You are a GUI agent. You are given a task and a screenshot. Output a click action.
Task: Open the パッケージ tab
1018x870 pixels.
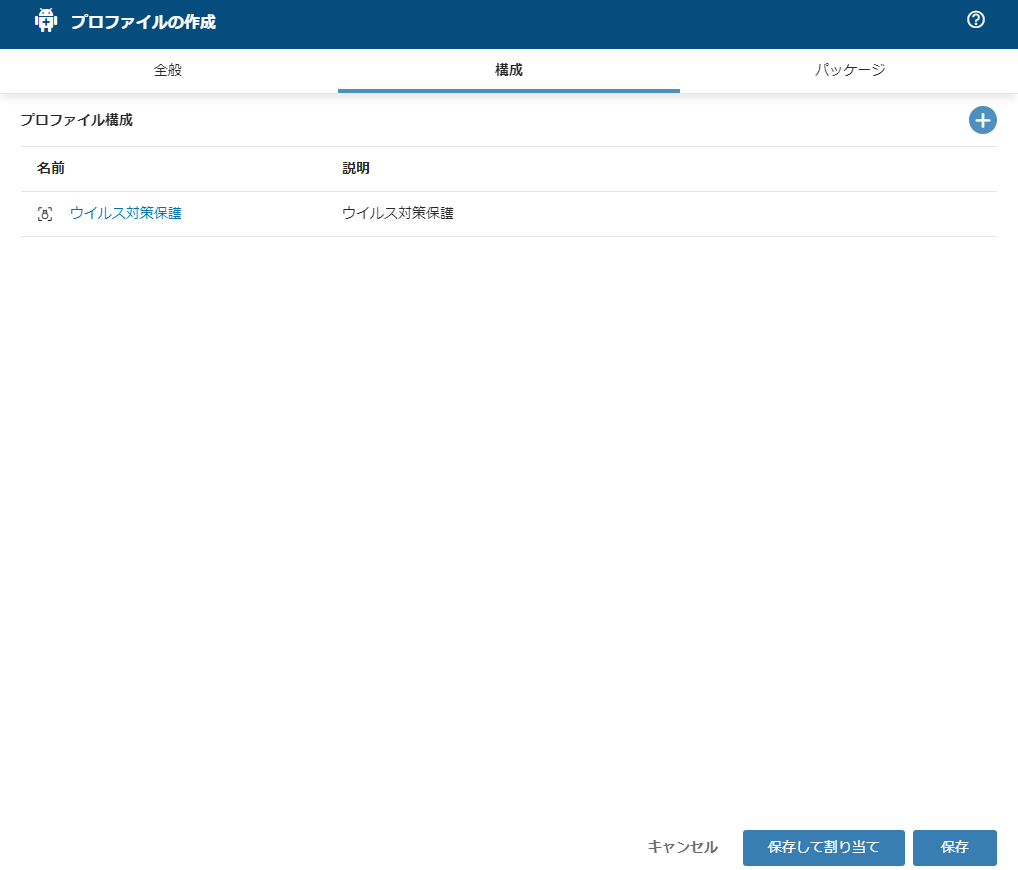849,70
